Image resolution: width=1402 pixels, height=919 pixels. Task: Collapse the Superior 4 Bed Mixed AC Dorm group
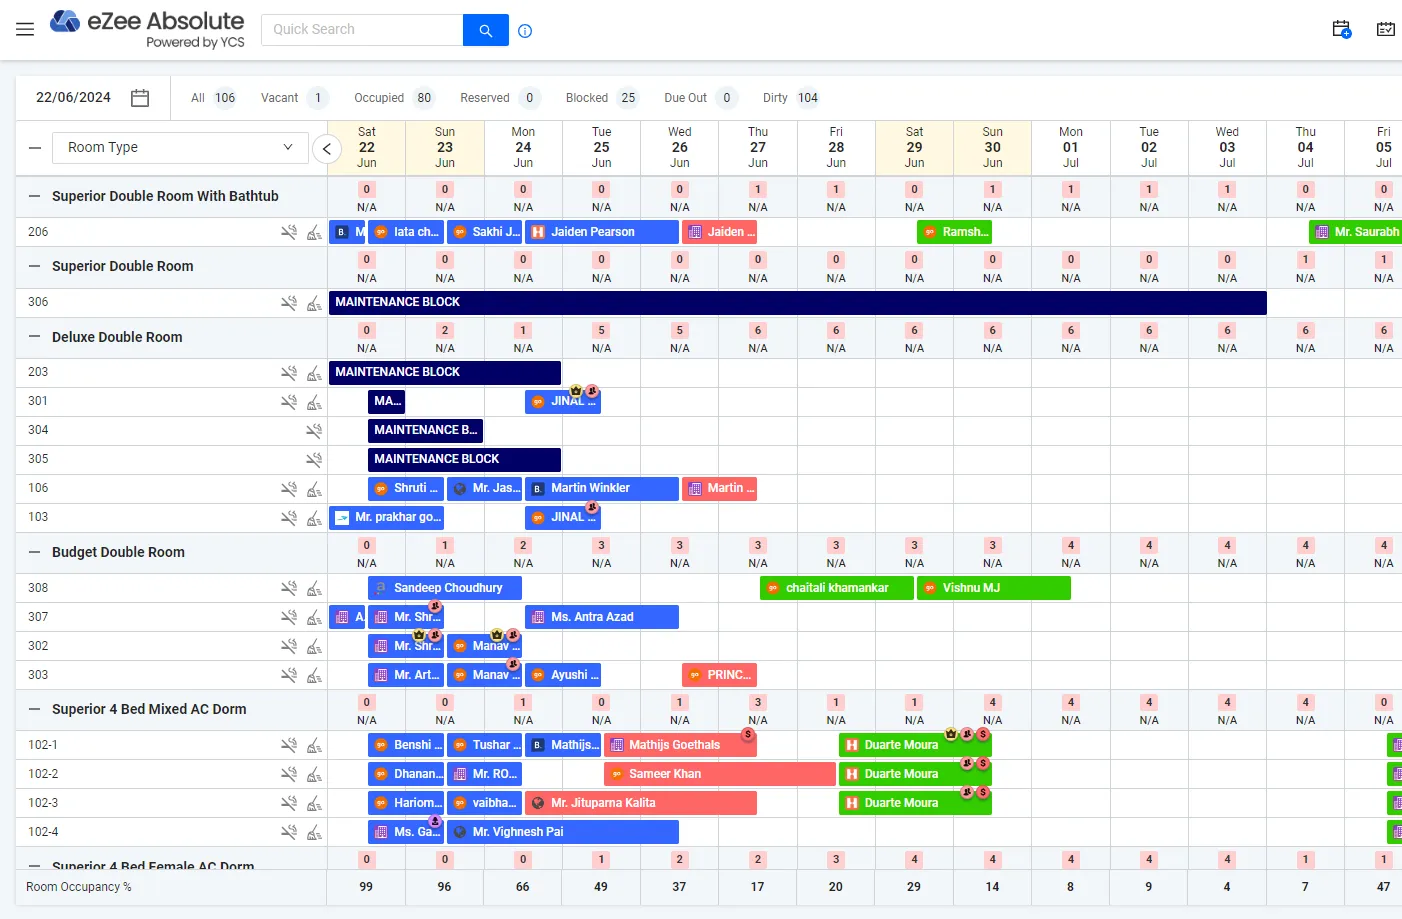[35, 709]
